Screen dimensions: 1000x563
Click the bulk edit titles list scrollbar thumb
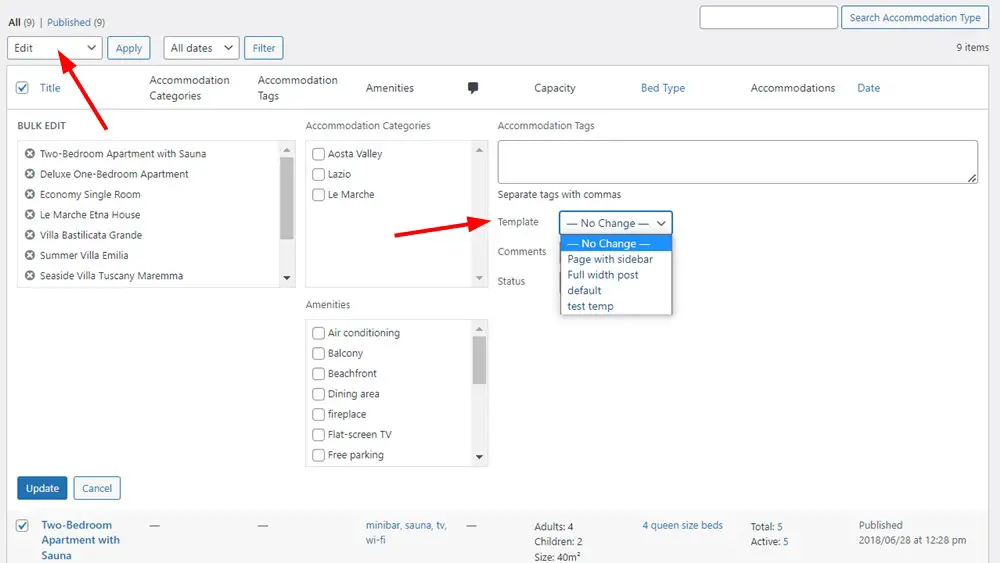click(286, 198)
